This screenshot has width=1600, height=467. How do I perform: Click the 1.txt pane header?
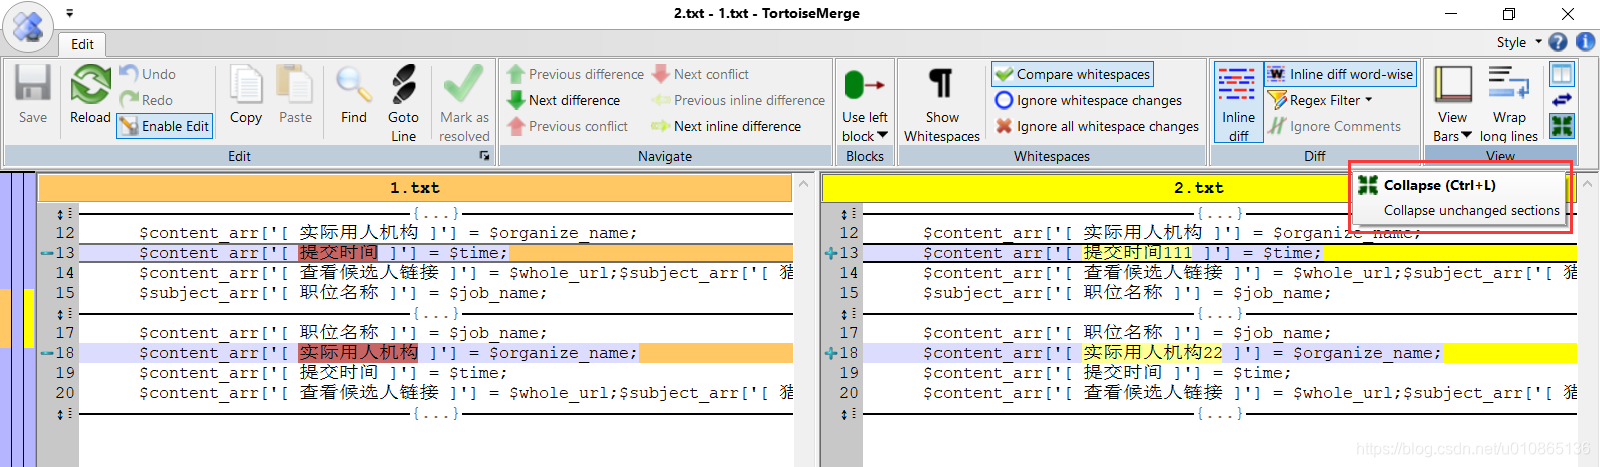click(415, 188)
